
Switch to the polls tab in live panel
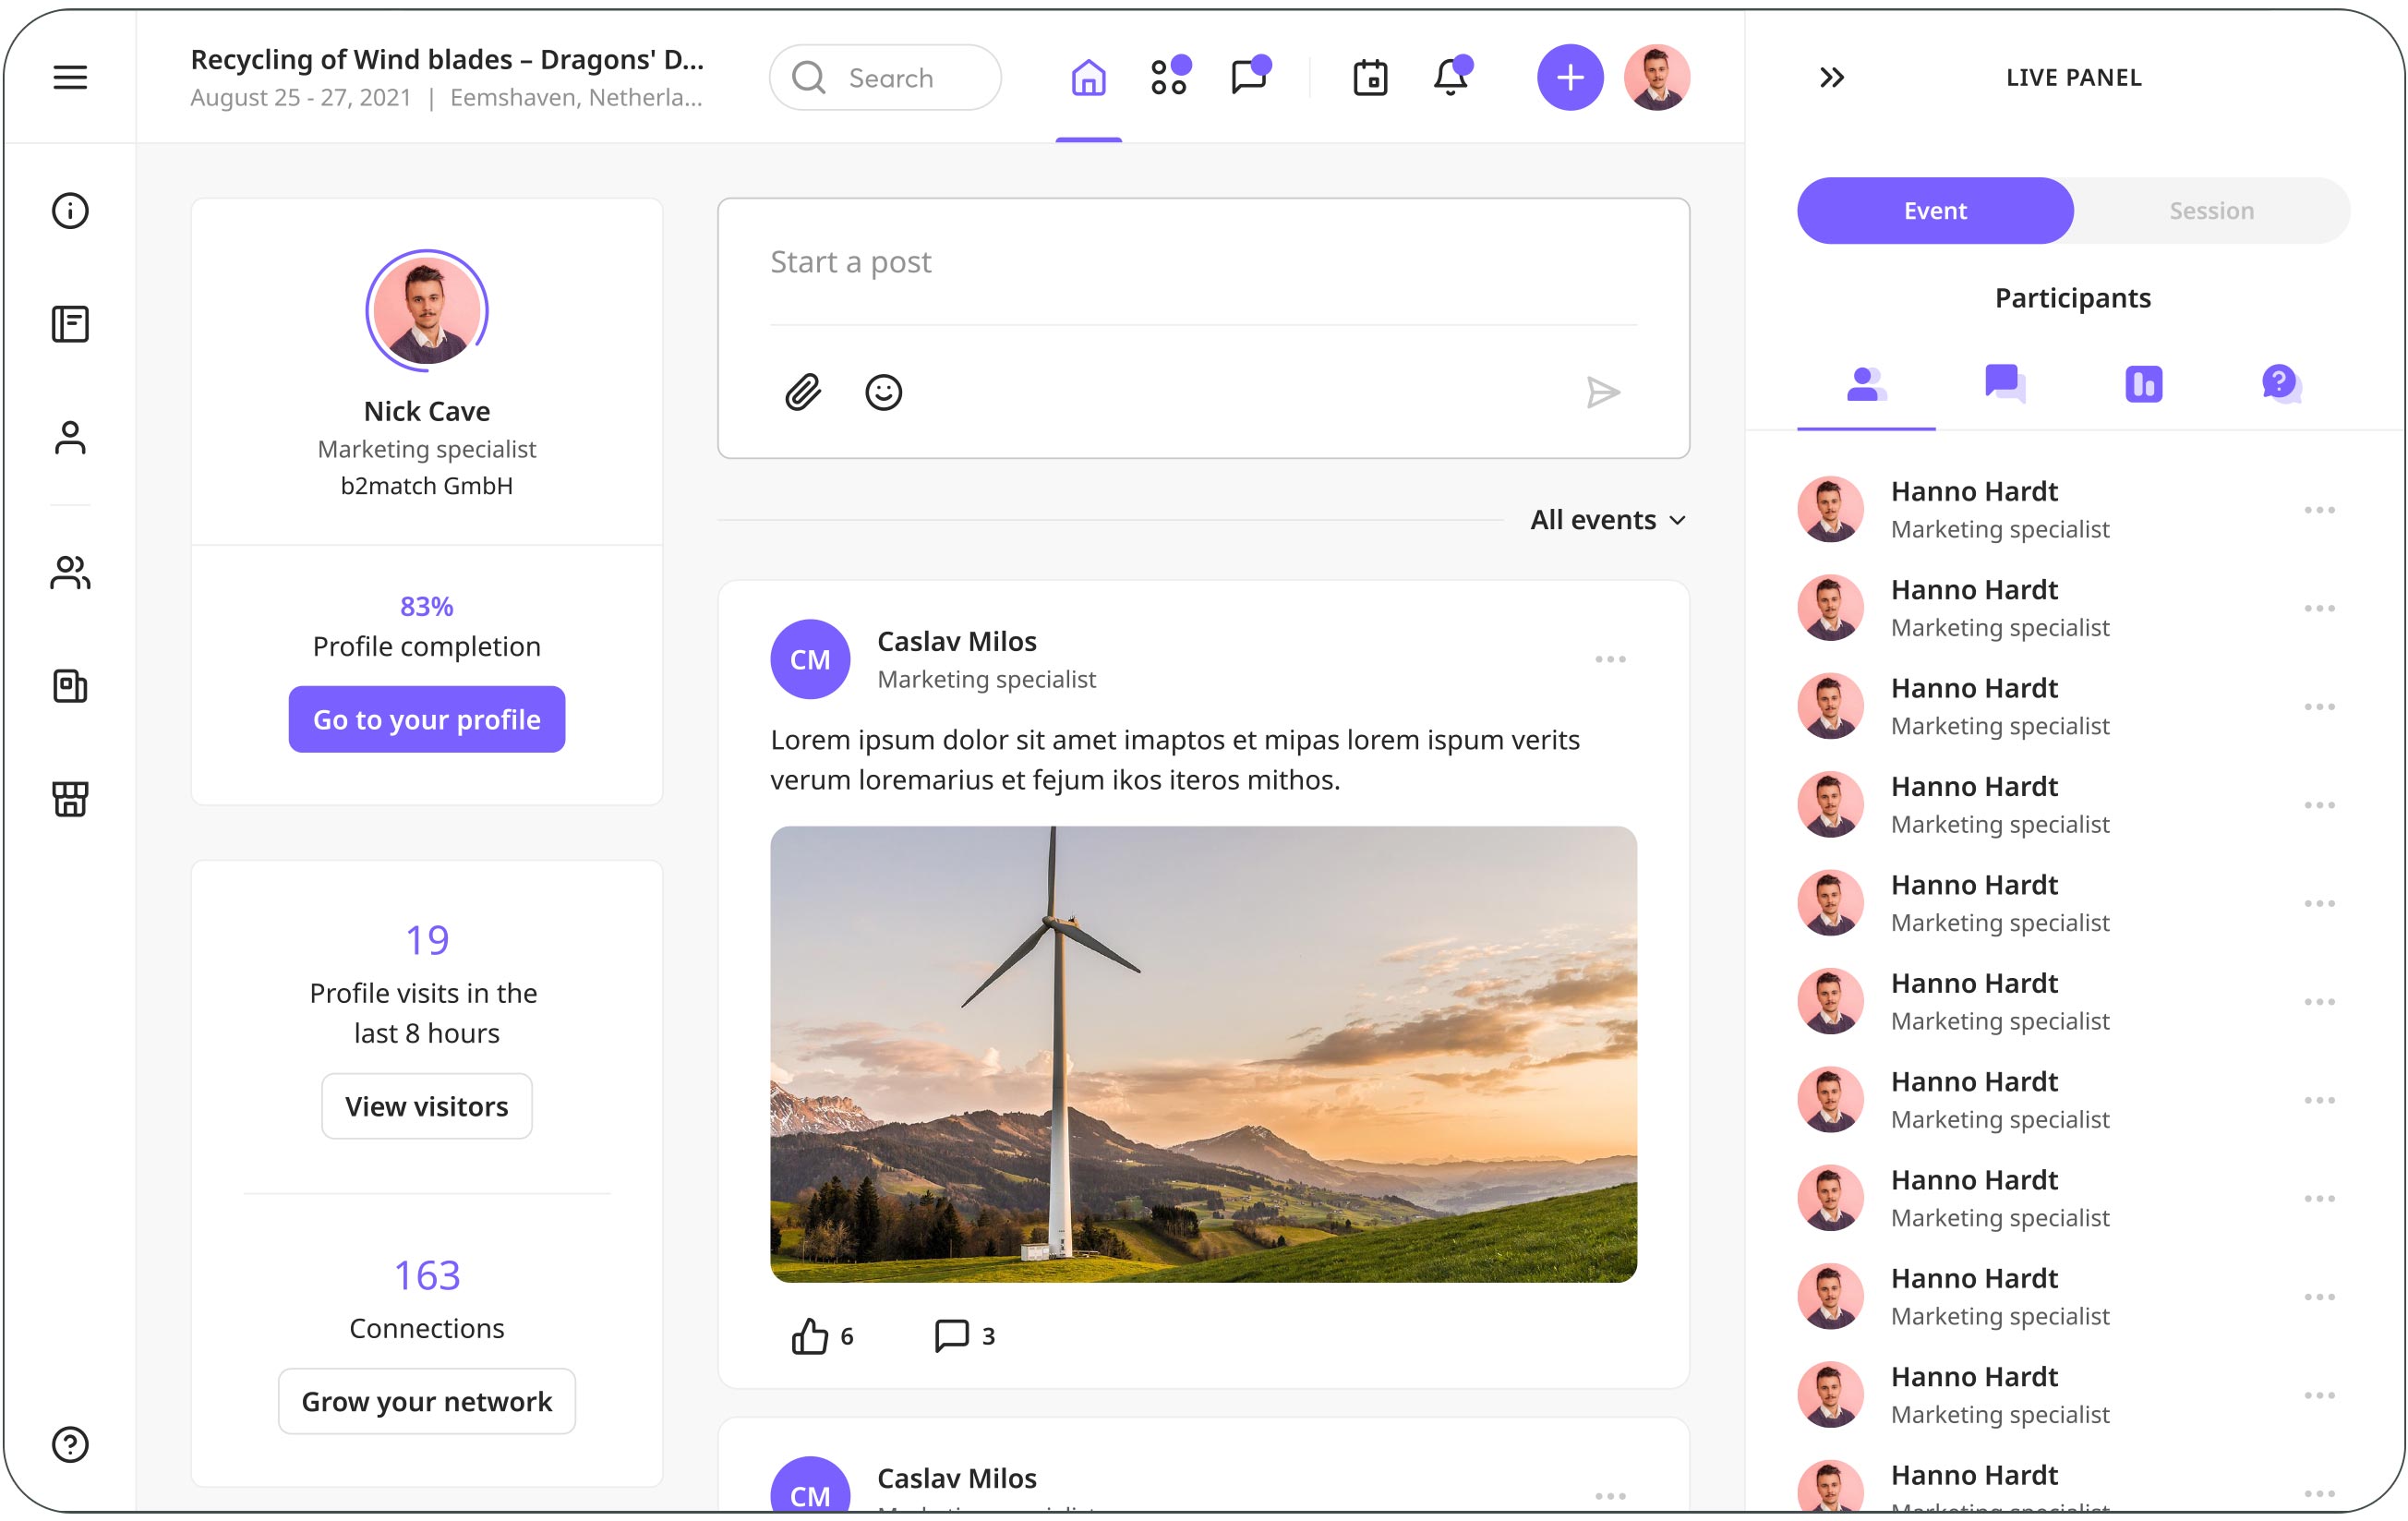tap(2143, 384)
